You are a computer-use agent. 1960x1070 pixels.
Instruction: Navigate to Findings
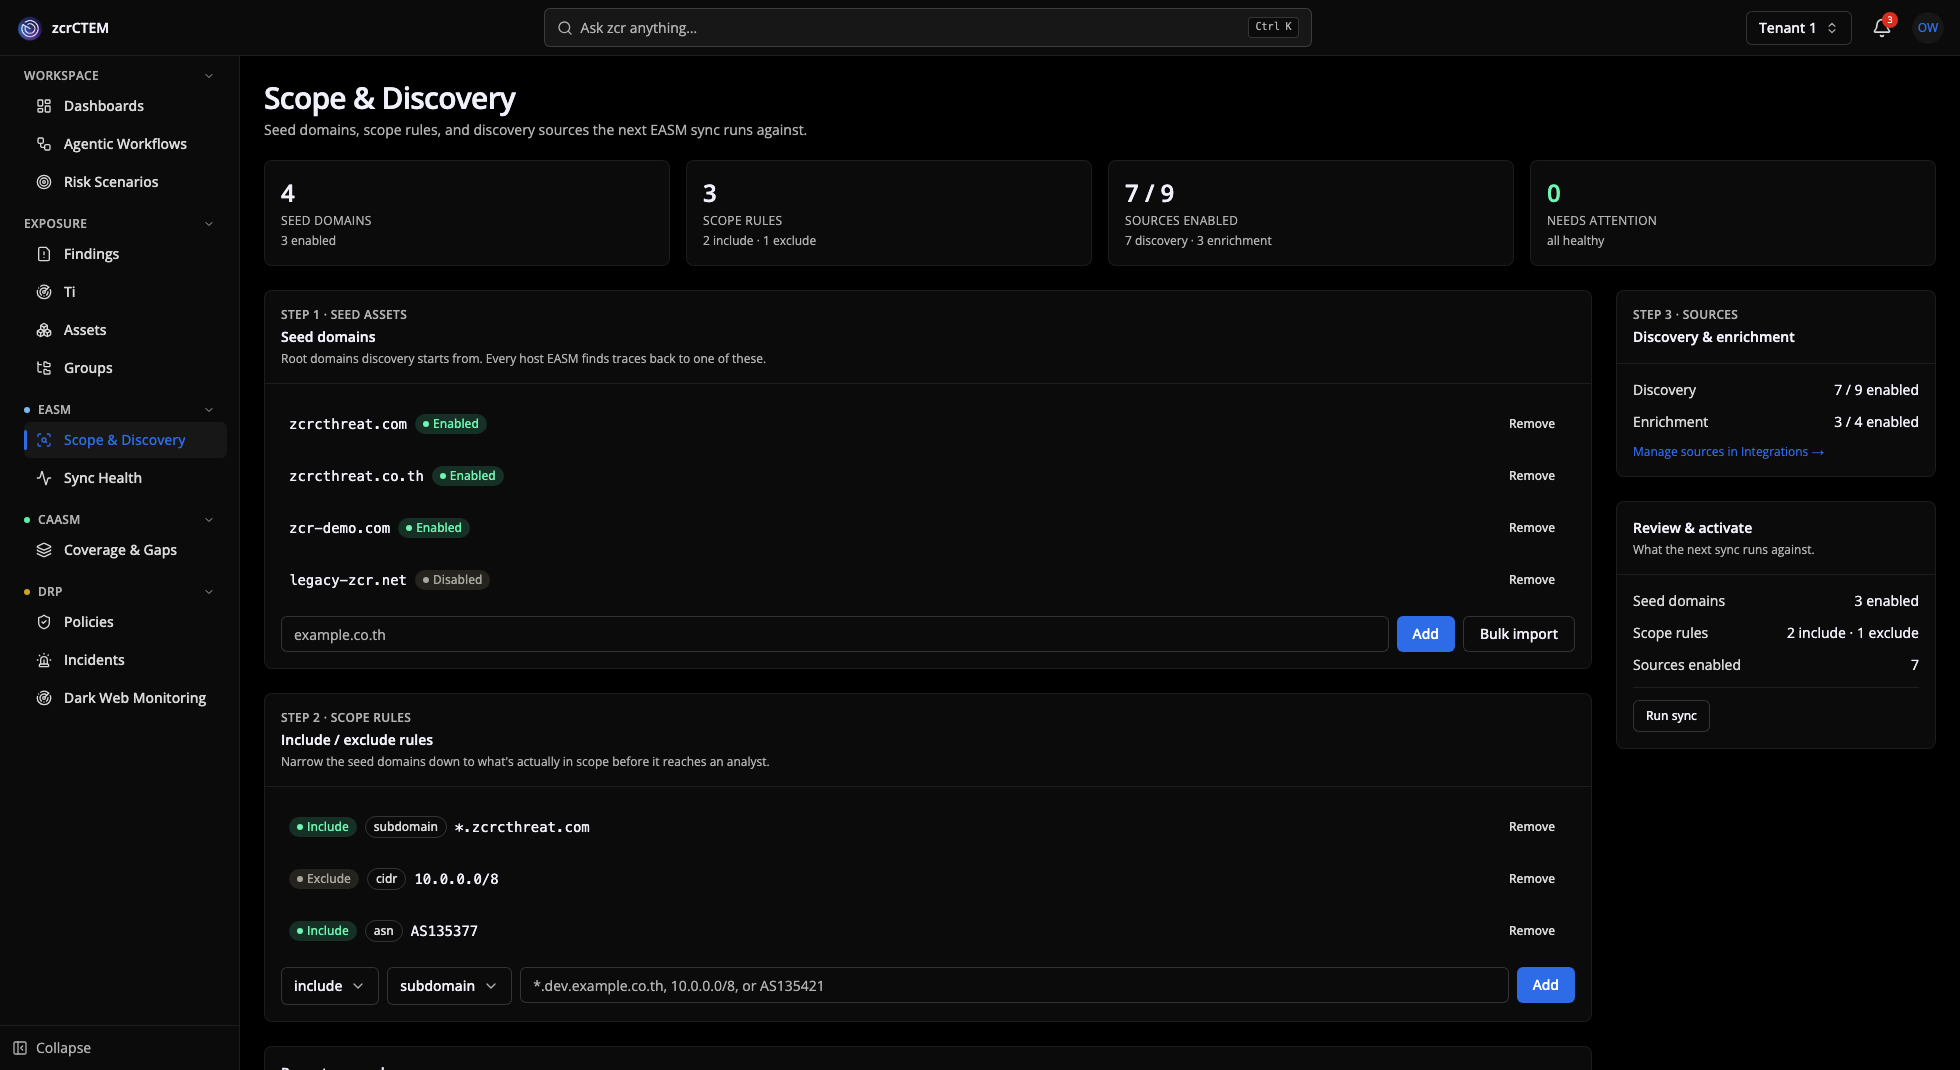pyautogui.click(x=125, y=254)
